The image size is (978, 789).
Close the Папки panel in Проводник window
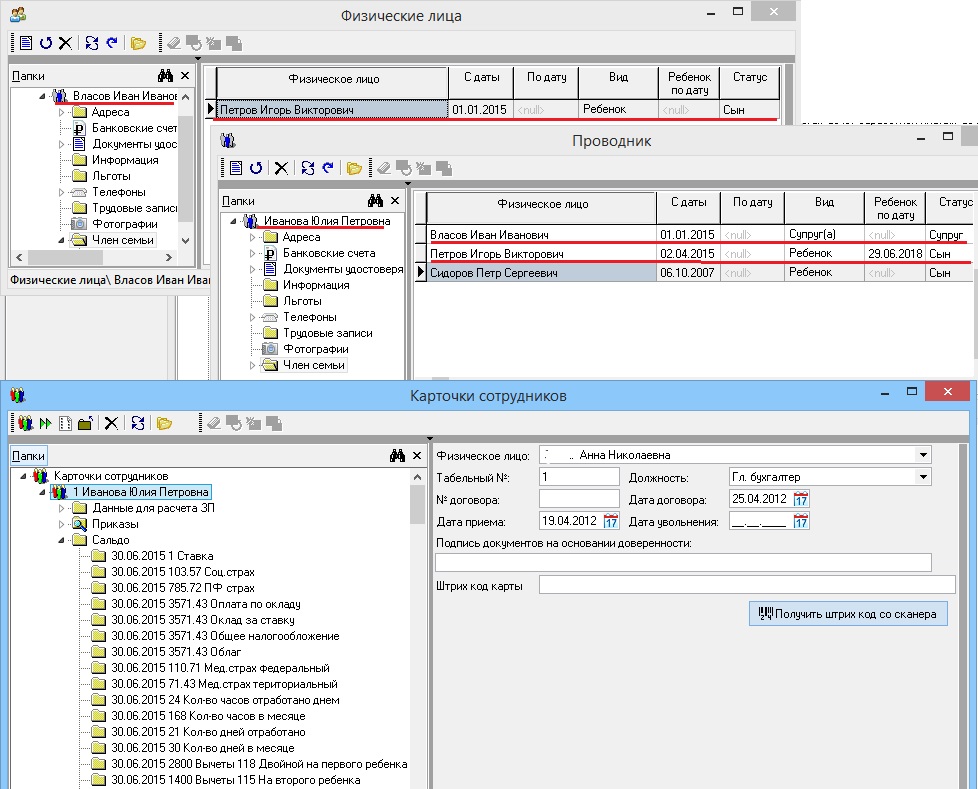[395, 200]
